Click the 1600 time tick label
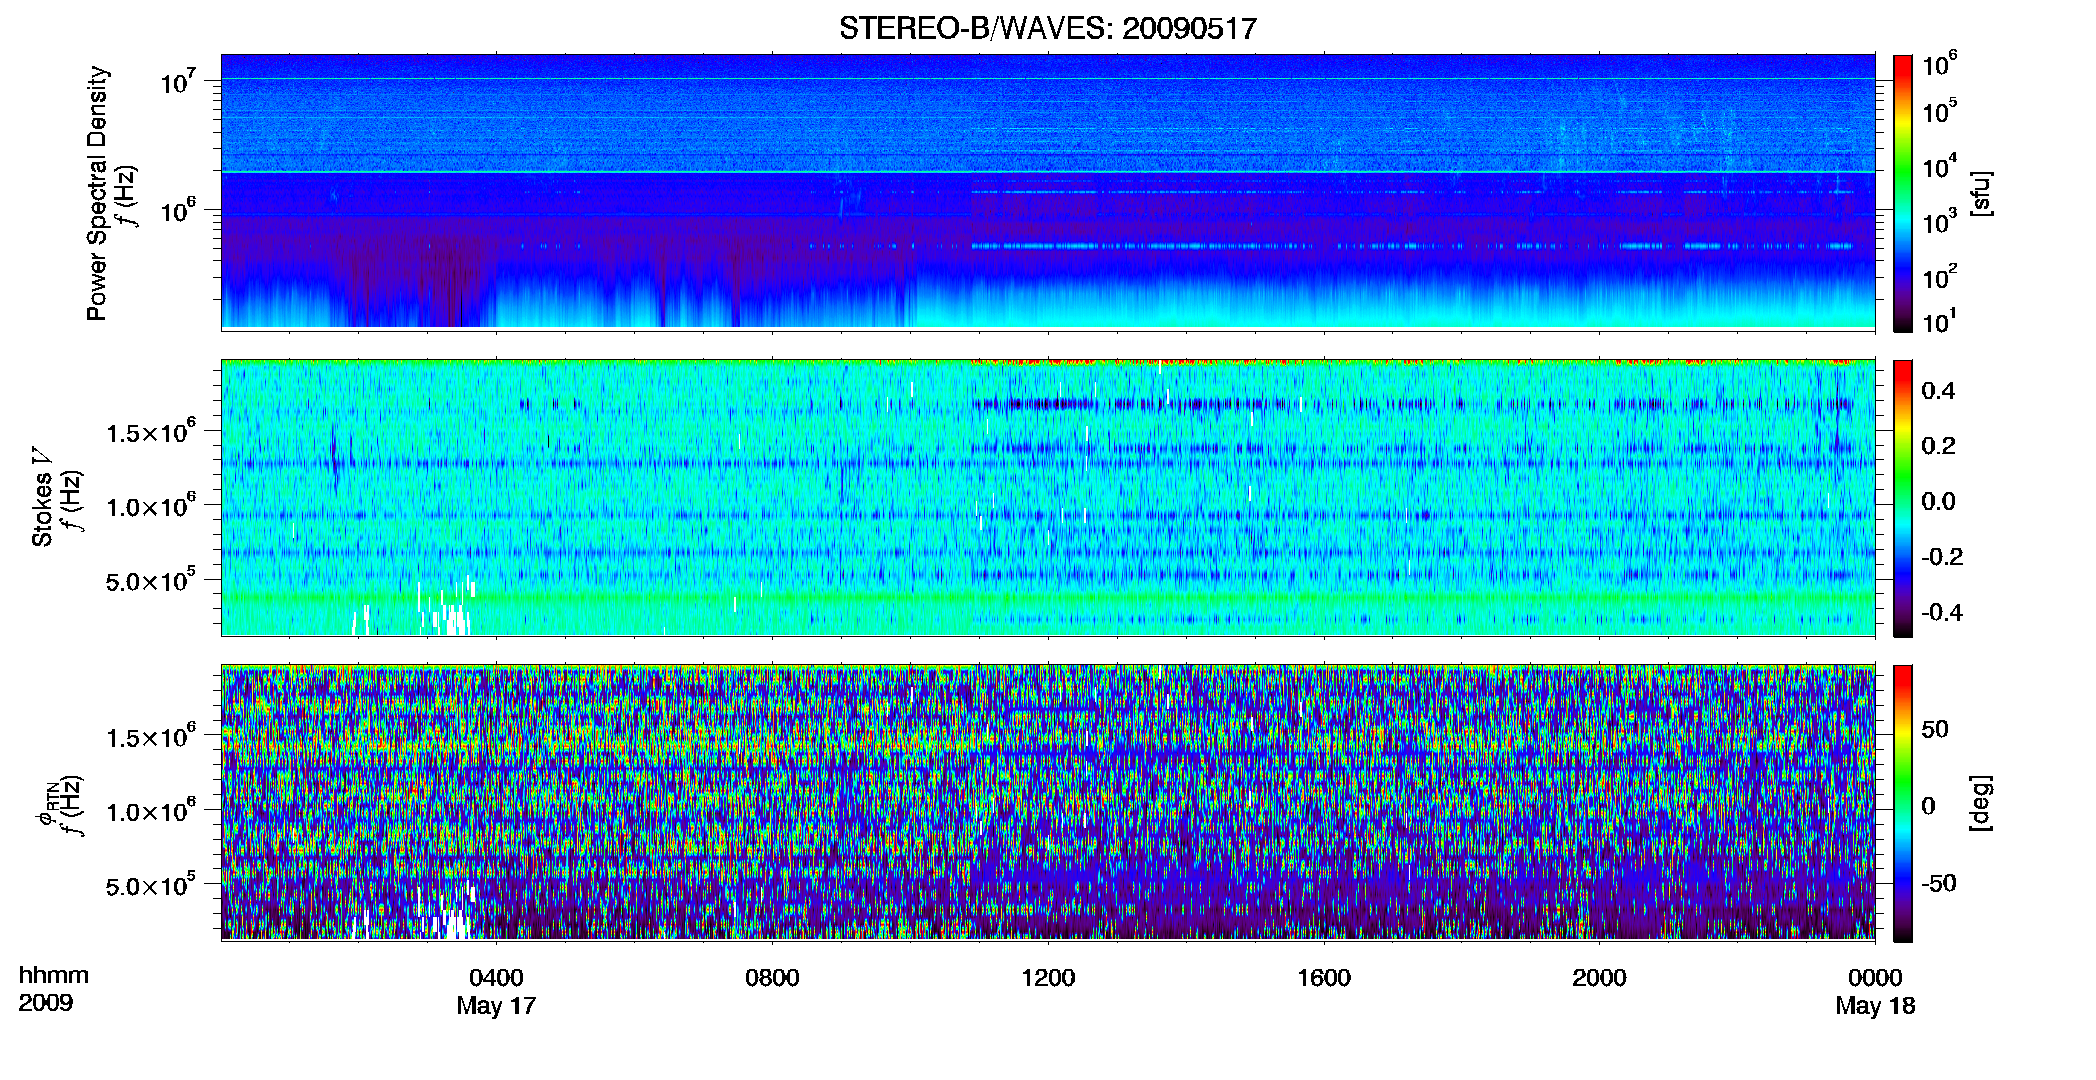 pos(1324,978)
